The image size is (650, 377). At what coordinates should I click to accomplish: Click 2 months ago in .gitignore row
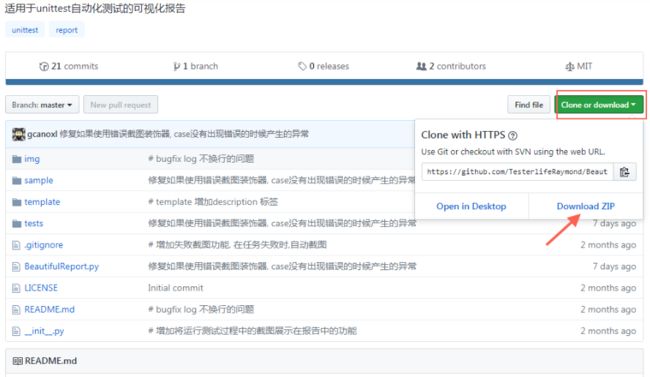pyautogui.click(x=608, y=245)
